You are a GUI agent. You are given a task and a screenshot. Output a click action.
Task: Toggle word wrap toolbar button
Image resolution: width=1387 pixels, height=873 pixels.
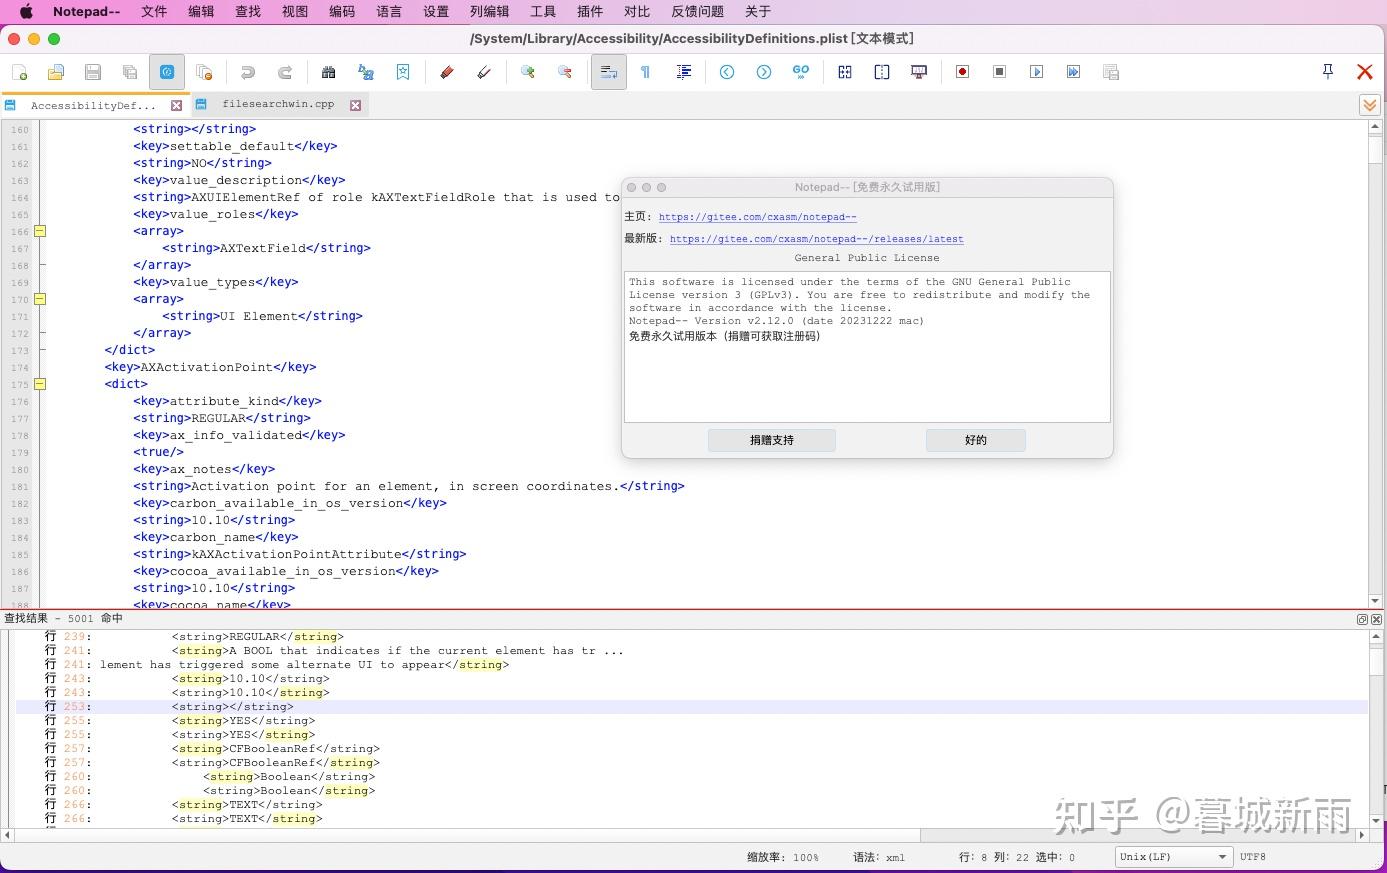[608, 72]
